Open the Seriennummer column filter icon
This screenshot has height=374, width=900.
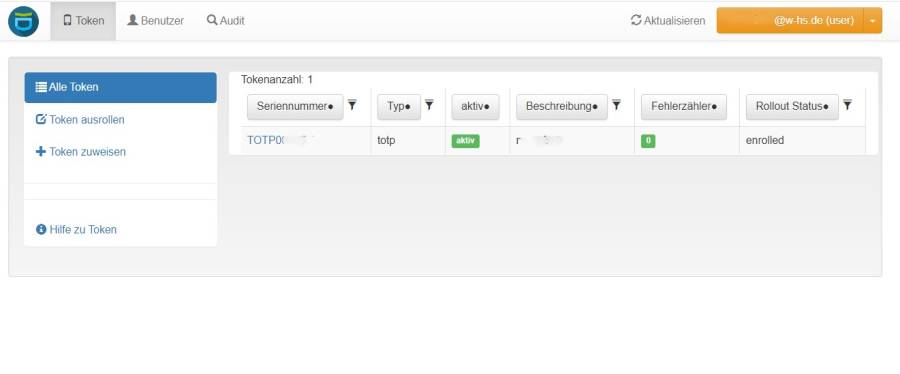click(x=352, y=104)
